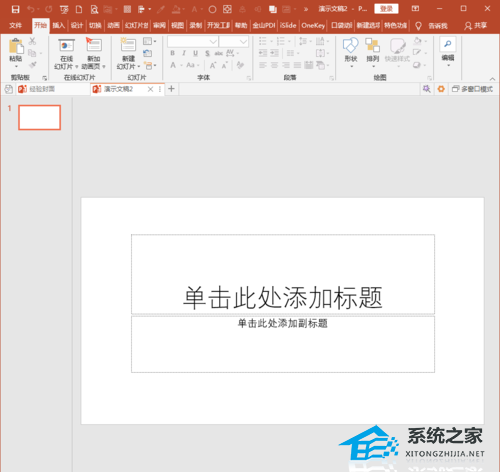Open 文件 menu
500x472 pixels.
tap(15, 25)
